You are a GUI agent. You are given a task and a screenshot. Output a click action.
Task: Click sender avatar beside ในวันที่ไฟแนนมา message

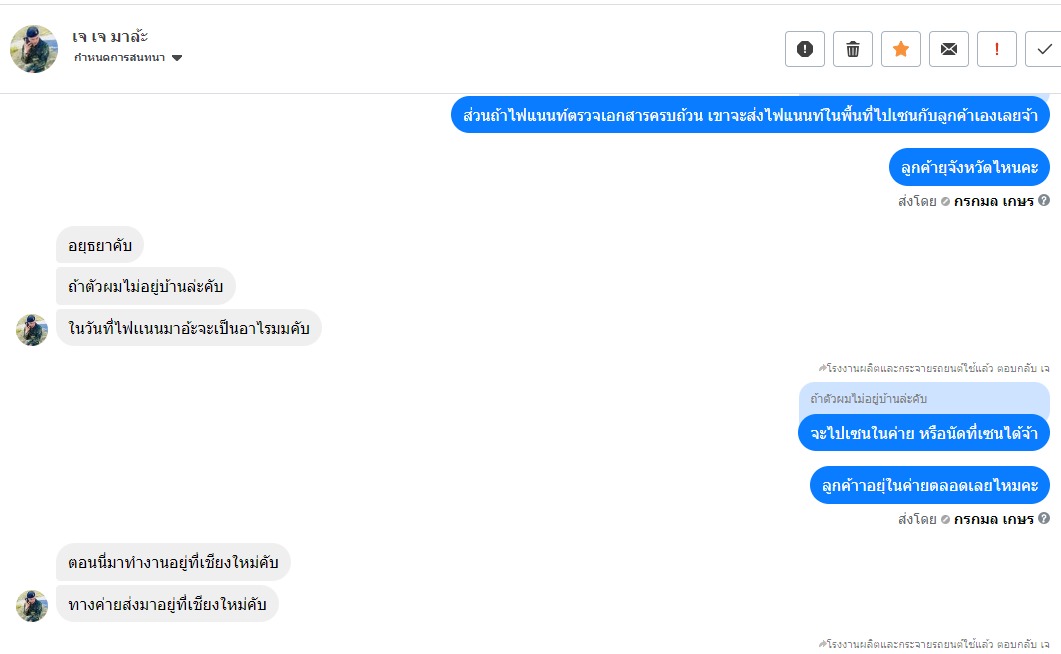tap(32, 329)
